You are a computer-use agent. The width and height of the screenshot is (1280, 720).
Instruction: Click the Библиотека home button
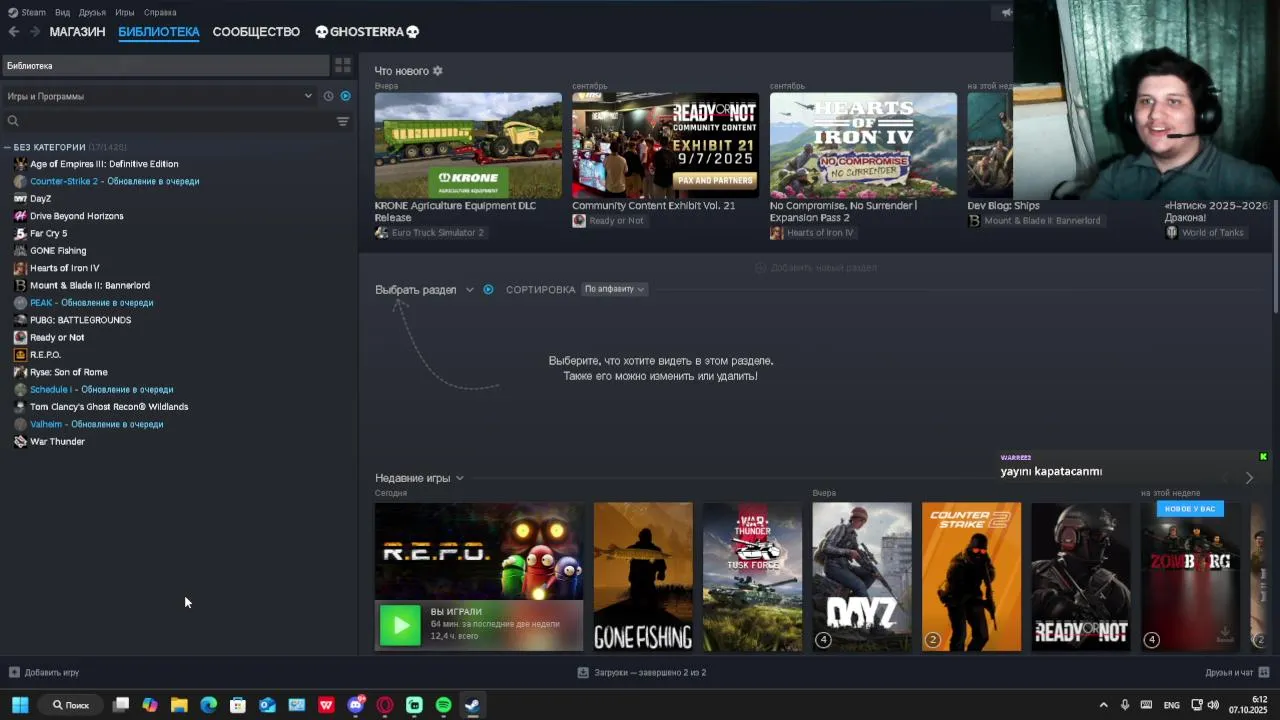165,65
